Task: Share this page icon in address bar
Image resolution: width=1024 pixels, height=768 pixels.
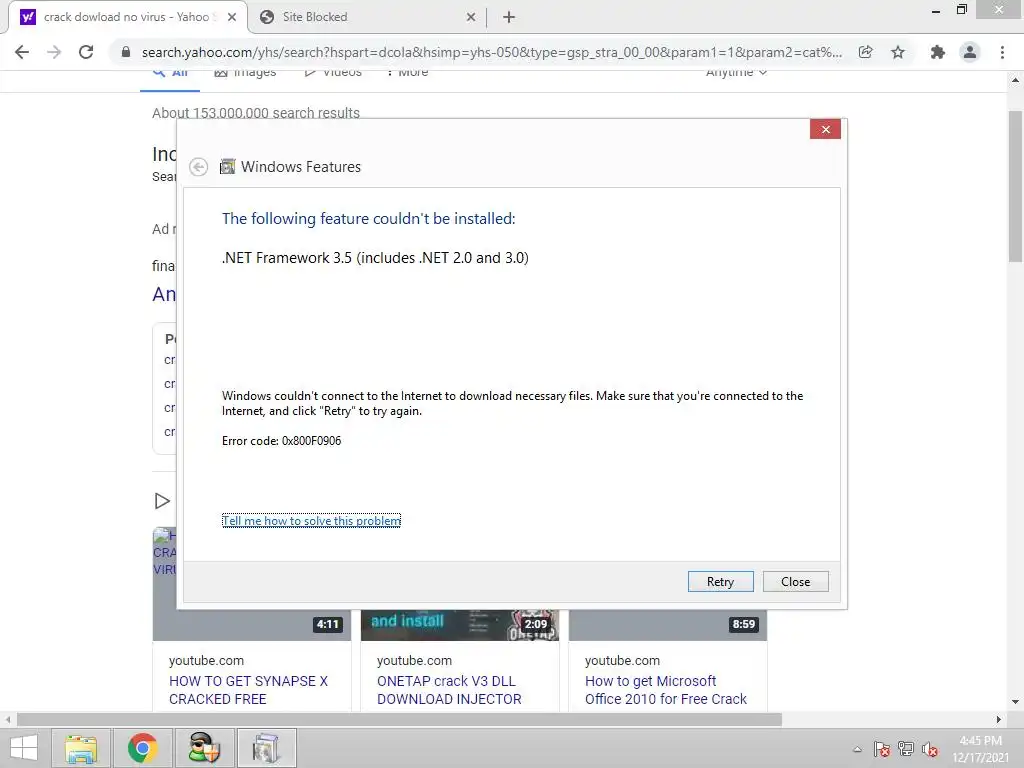Action: click(x=865, y=52)
